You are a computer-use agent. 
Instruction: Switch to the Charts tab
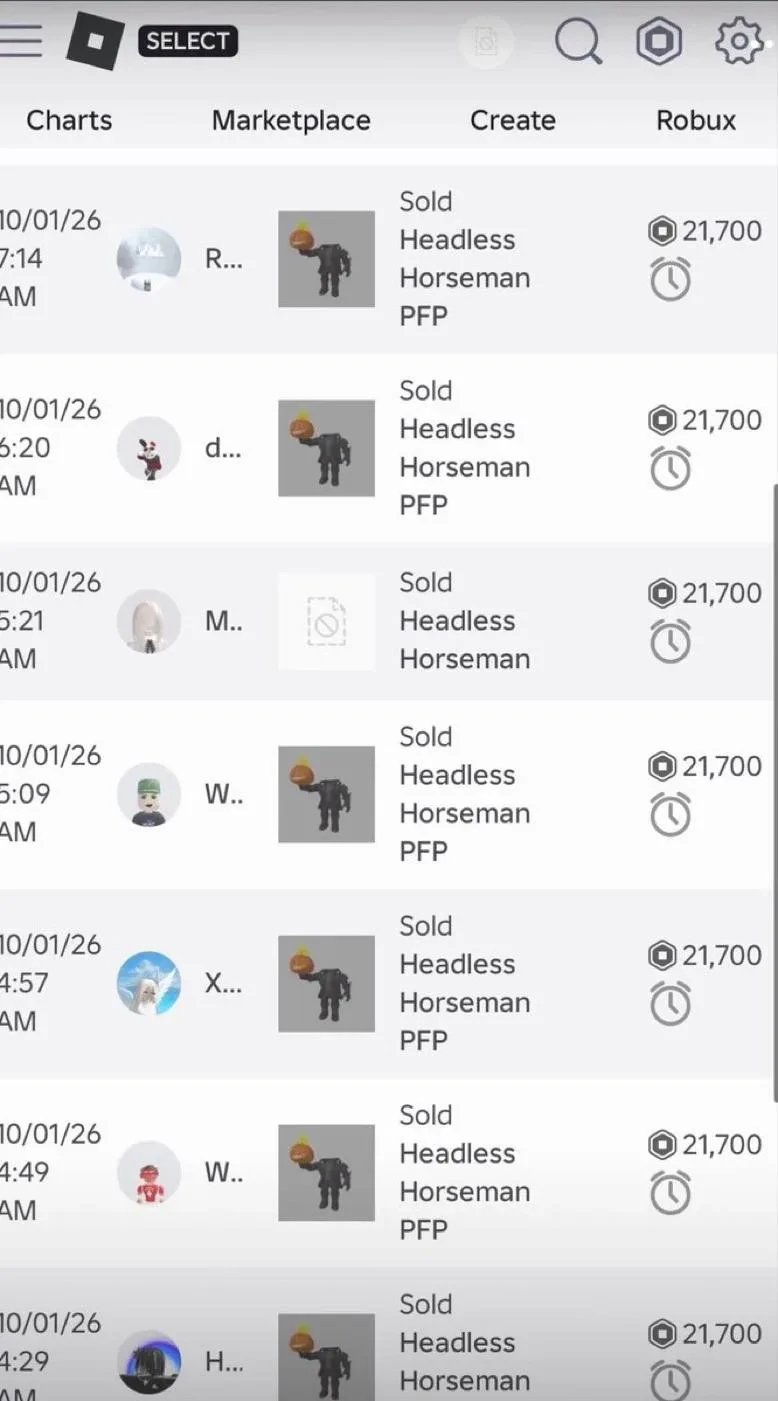(69, 120)
